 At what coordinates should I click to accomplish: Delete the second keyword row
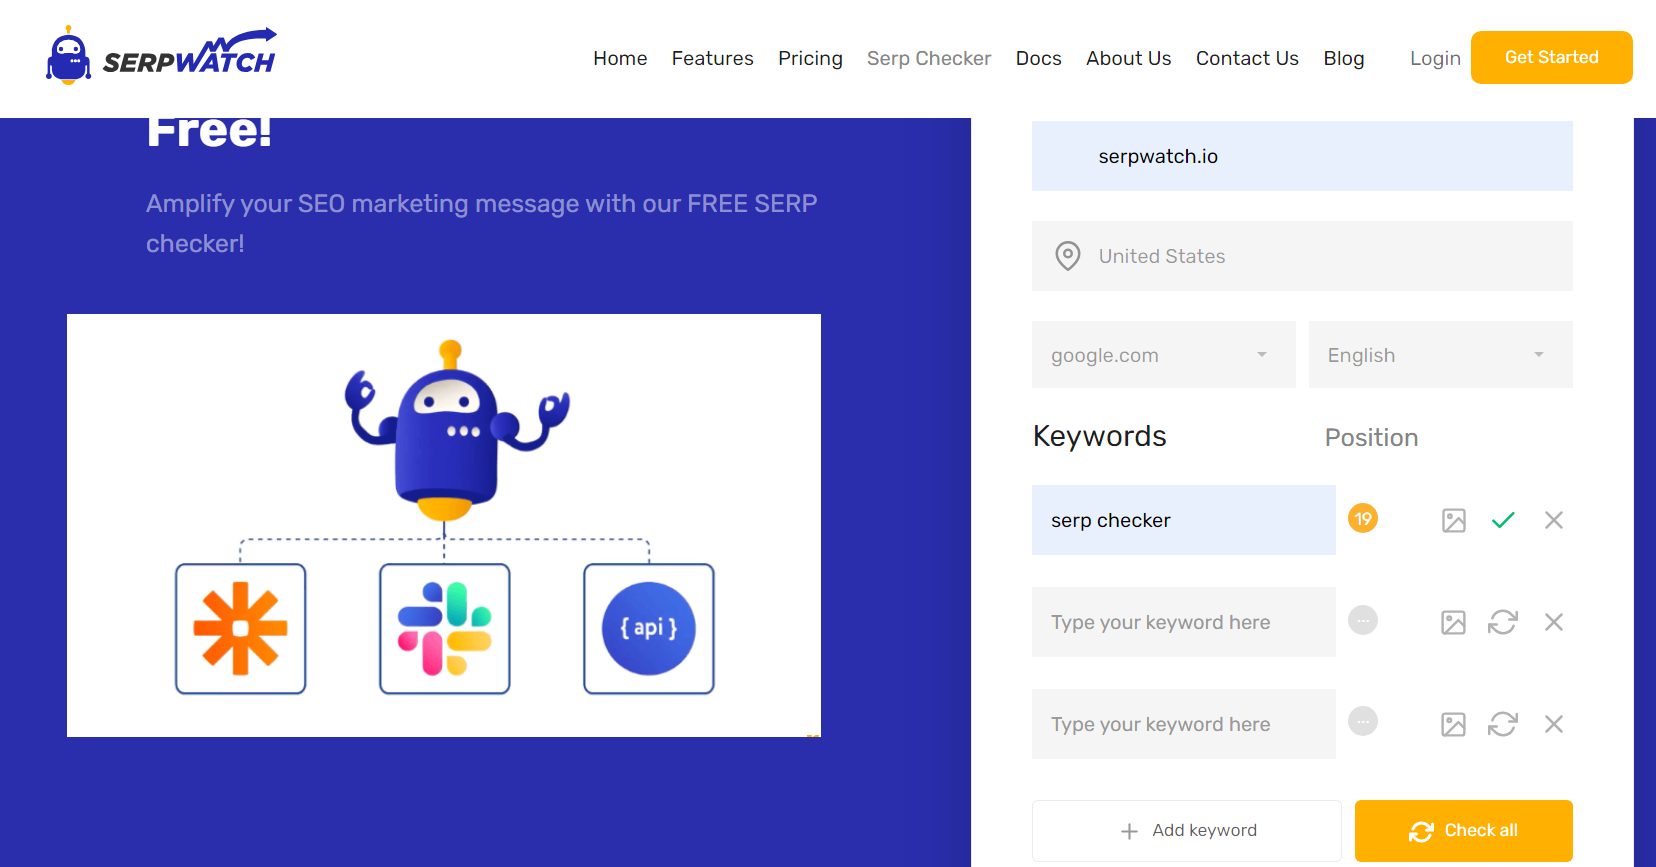point(1554,622)
